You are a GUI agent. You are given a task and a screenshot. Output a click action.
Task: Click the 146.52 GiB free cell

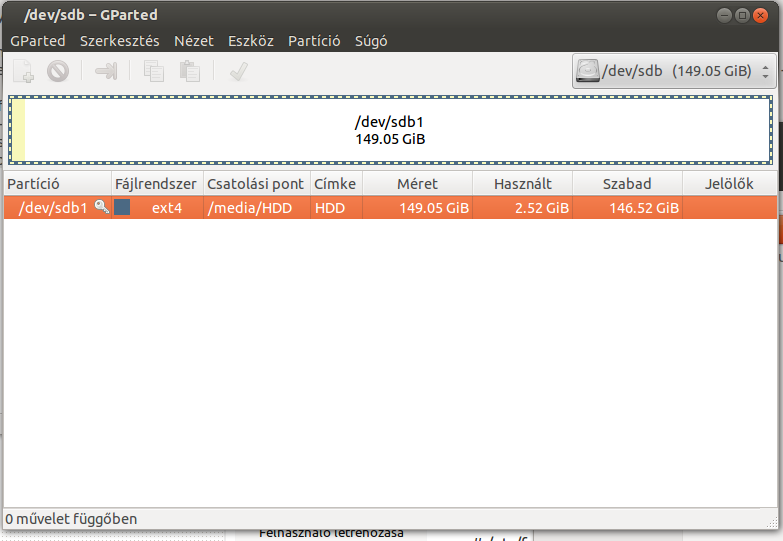(627, 207)
